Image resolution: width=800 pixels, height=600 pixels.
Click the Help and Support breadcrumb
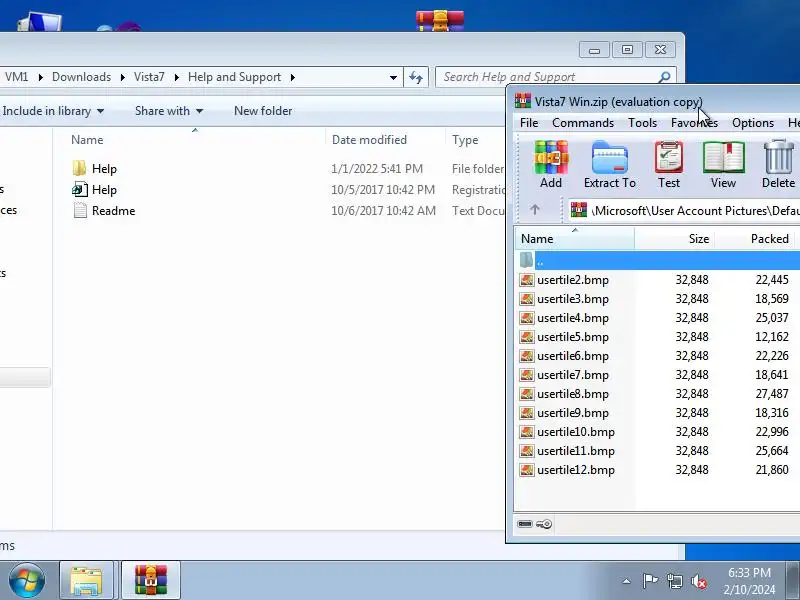(234, 77)
